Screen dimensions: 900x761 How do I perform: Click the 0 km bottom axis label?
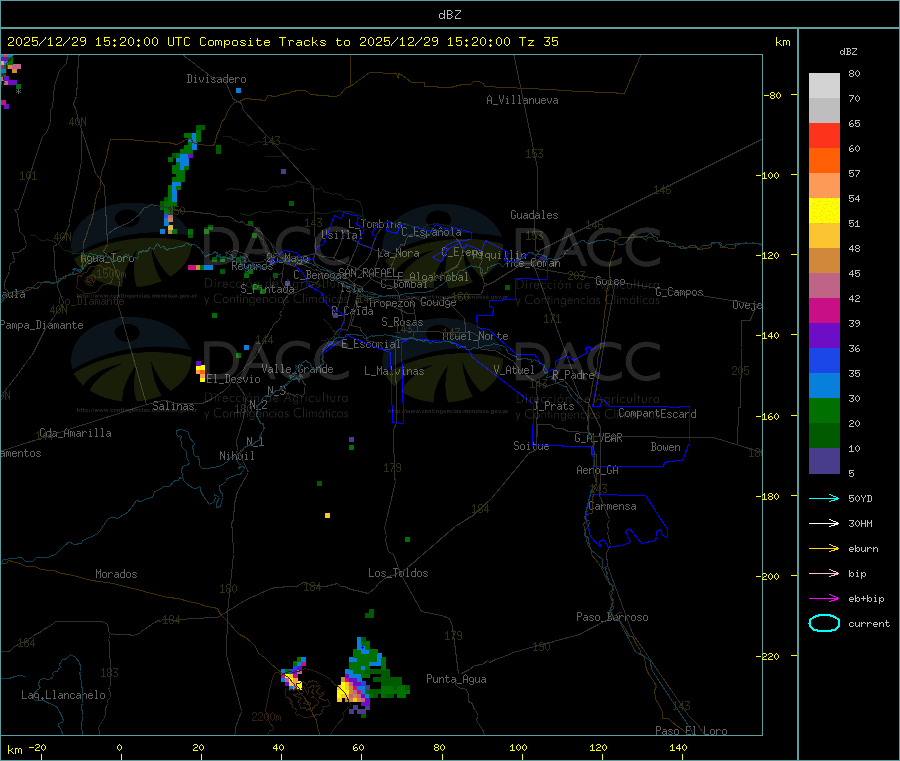(x=119, y=747)
